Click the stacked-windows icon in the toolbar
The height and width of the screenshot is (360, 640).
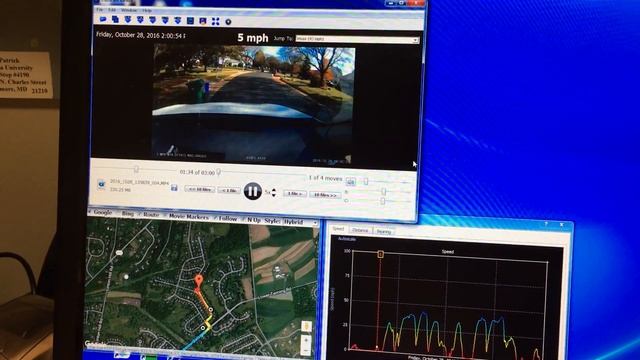(116, 19)
